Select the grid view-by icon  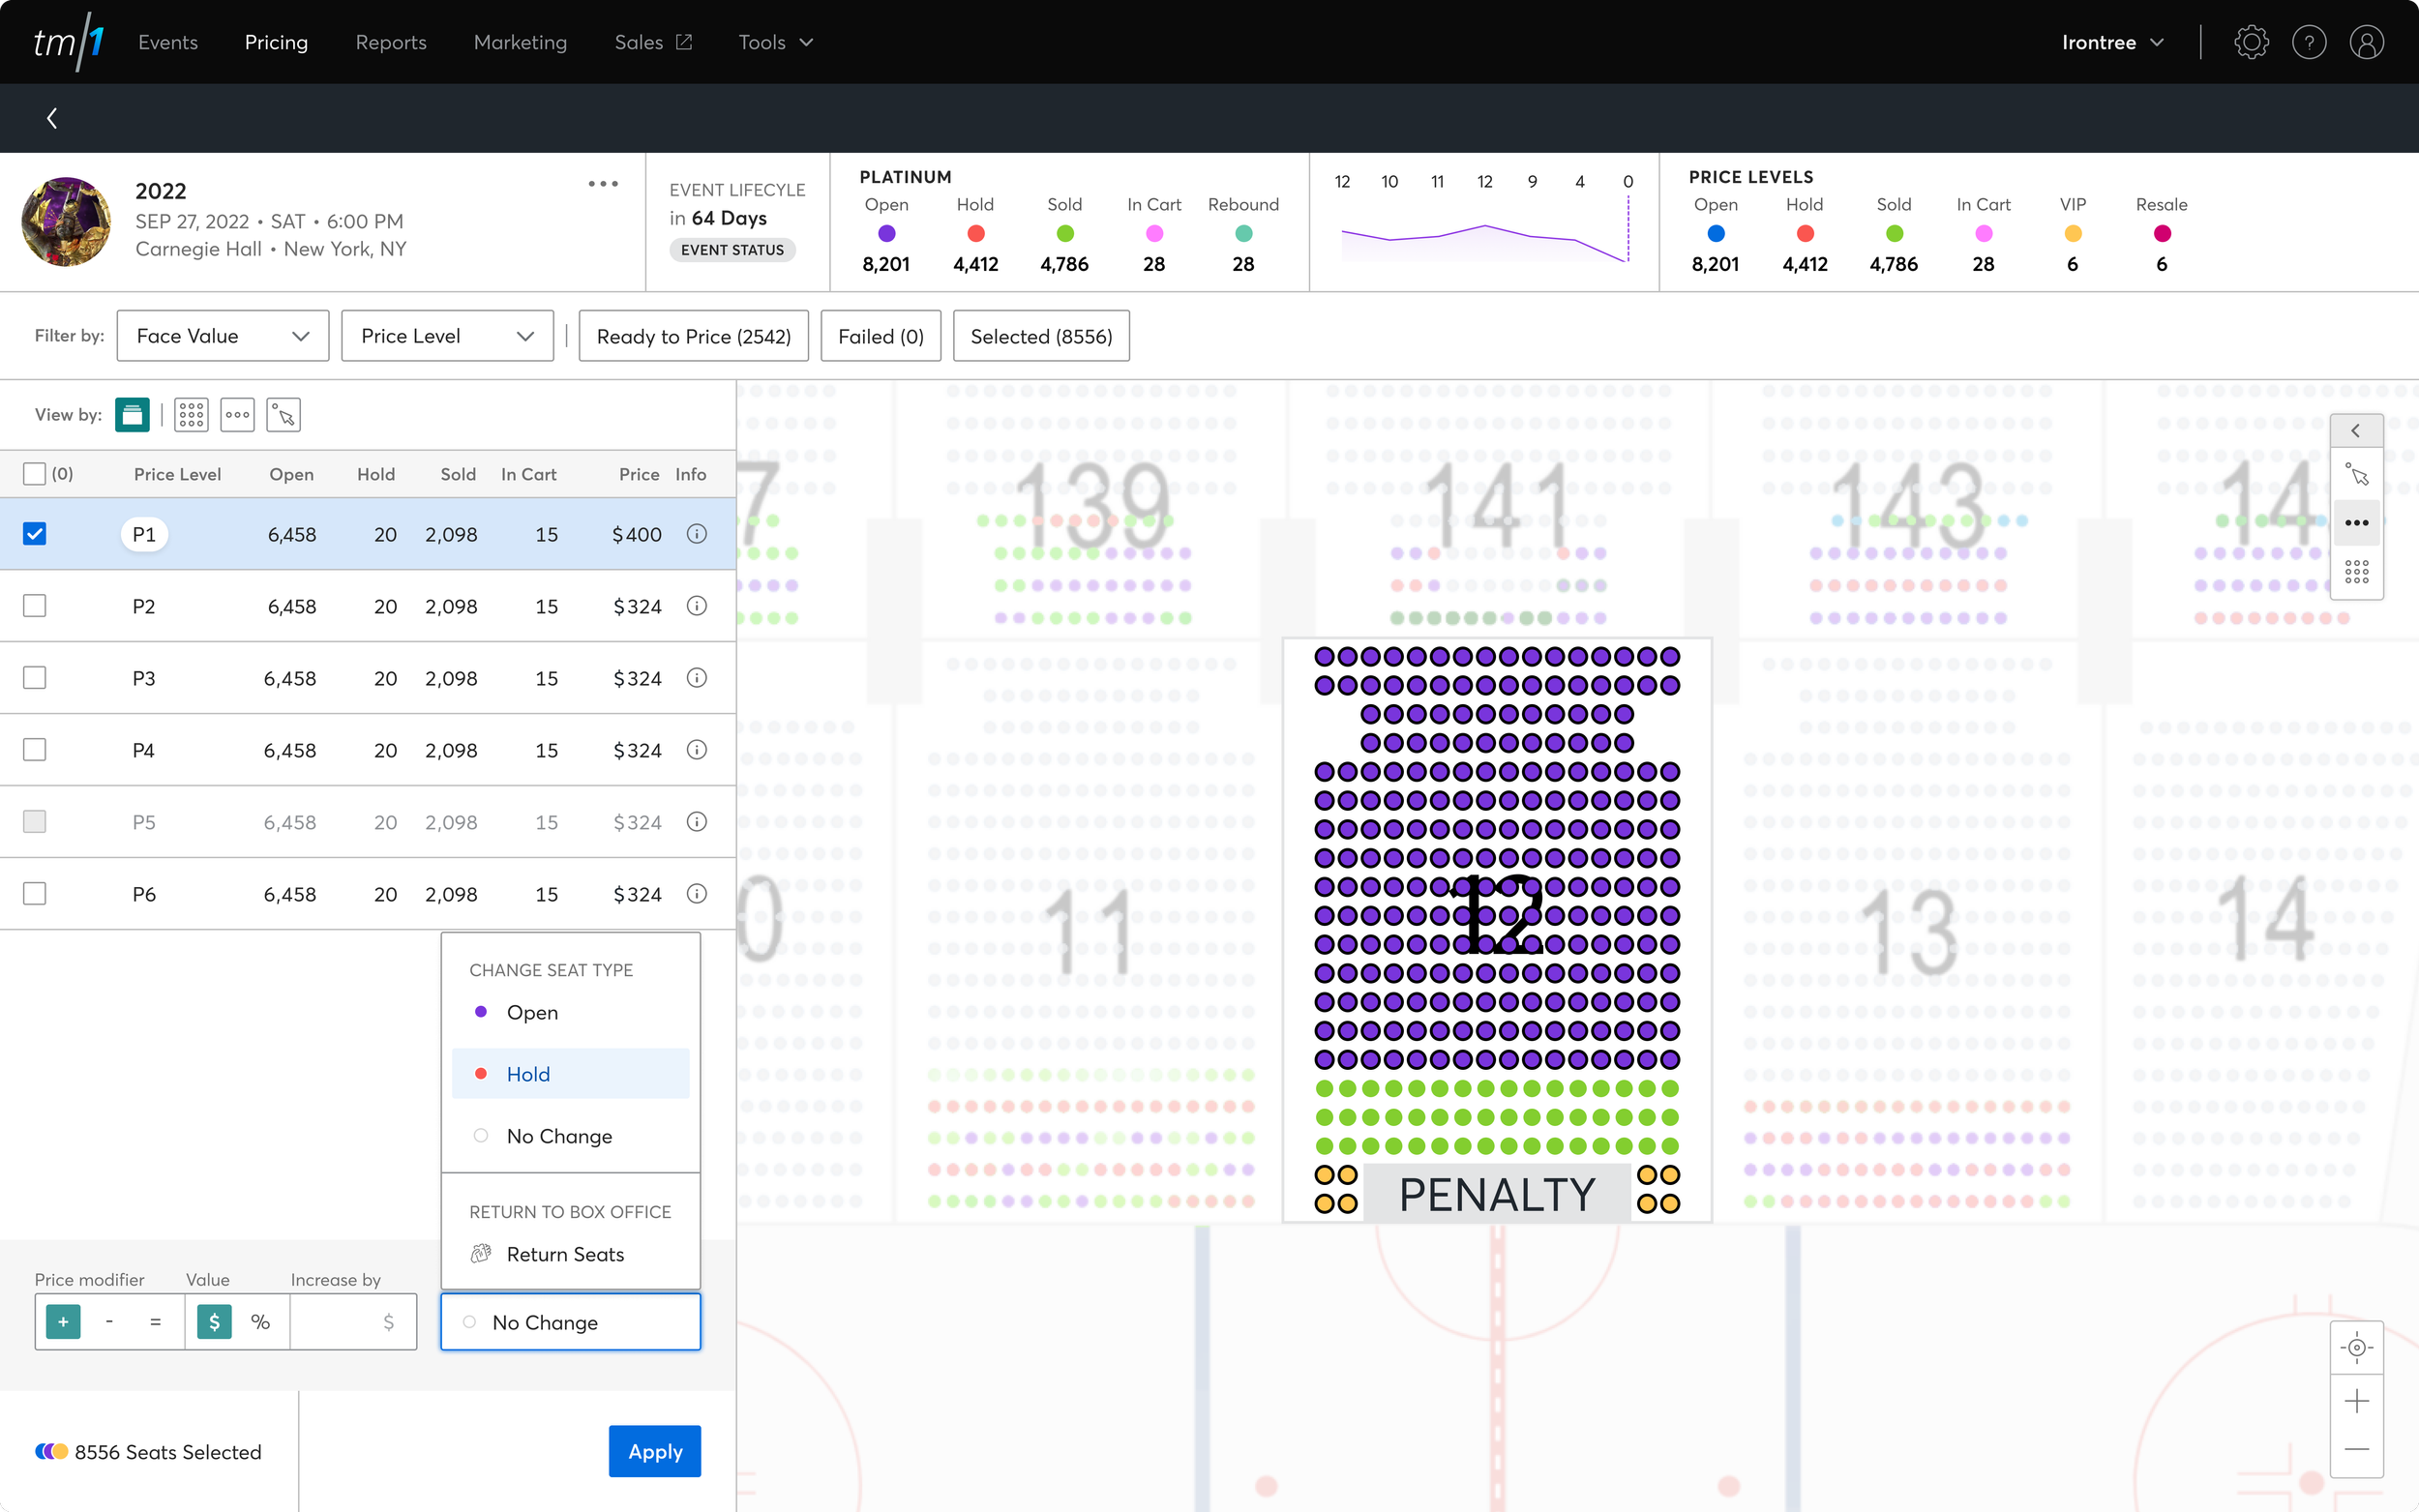click(191, 414)
